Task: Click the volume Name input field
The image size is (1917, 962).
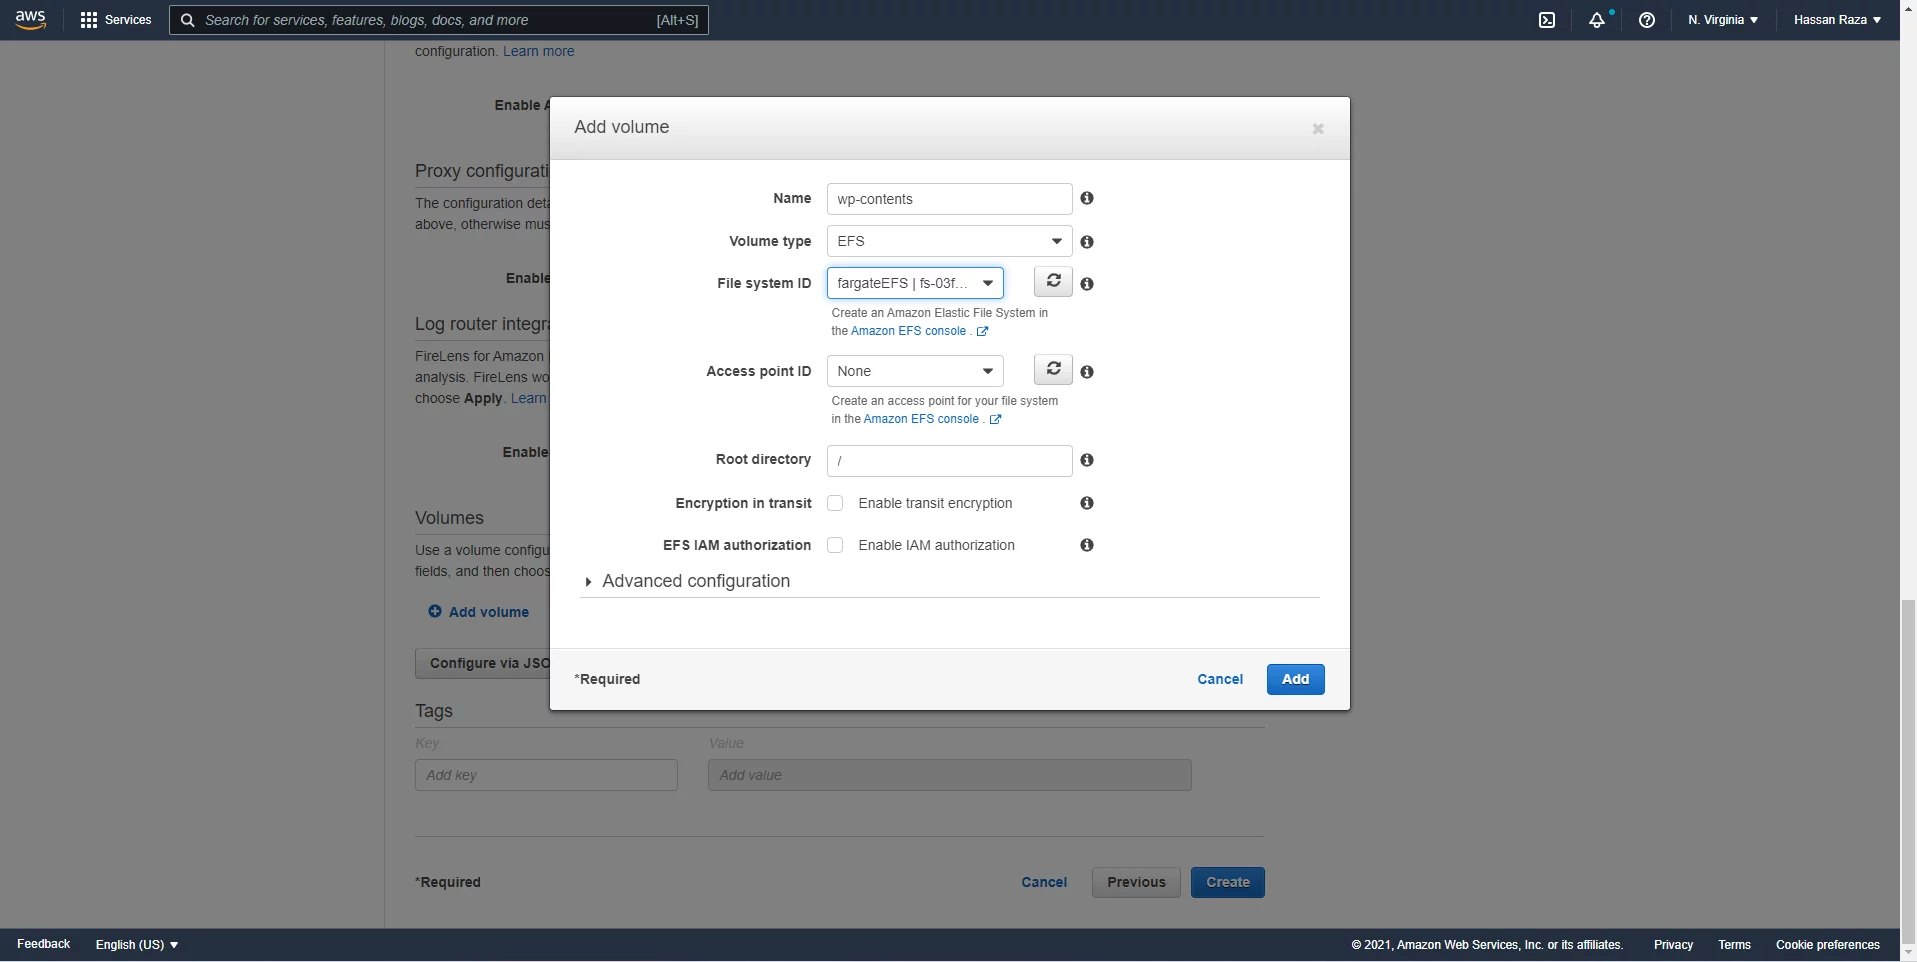Action: (949, 199)
